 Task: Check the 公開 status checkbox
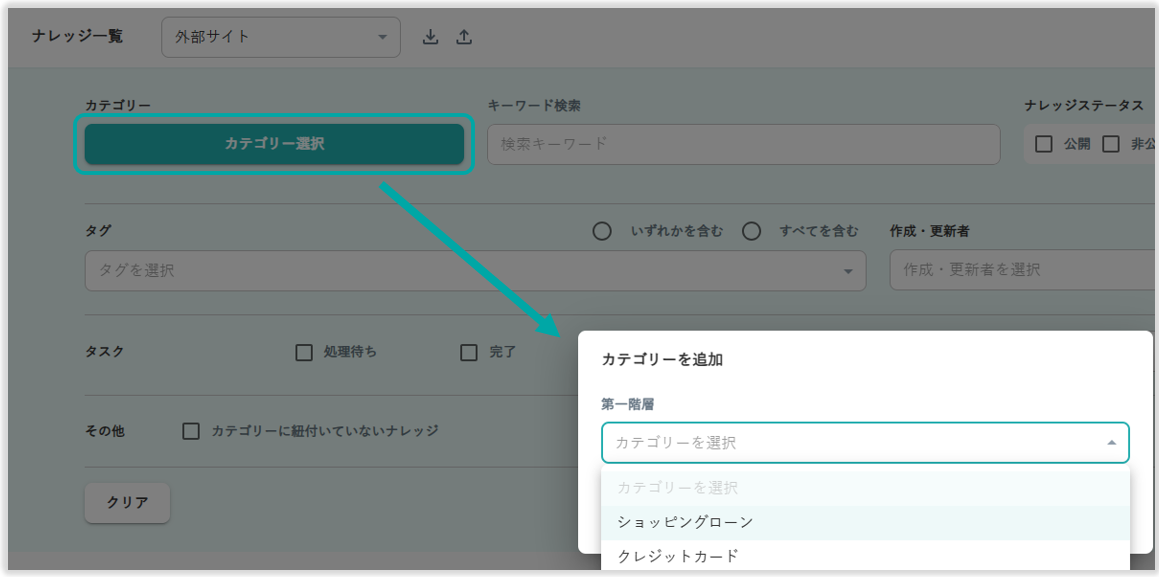tap(1044, 144)
